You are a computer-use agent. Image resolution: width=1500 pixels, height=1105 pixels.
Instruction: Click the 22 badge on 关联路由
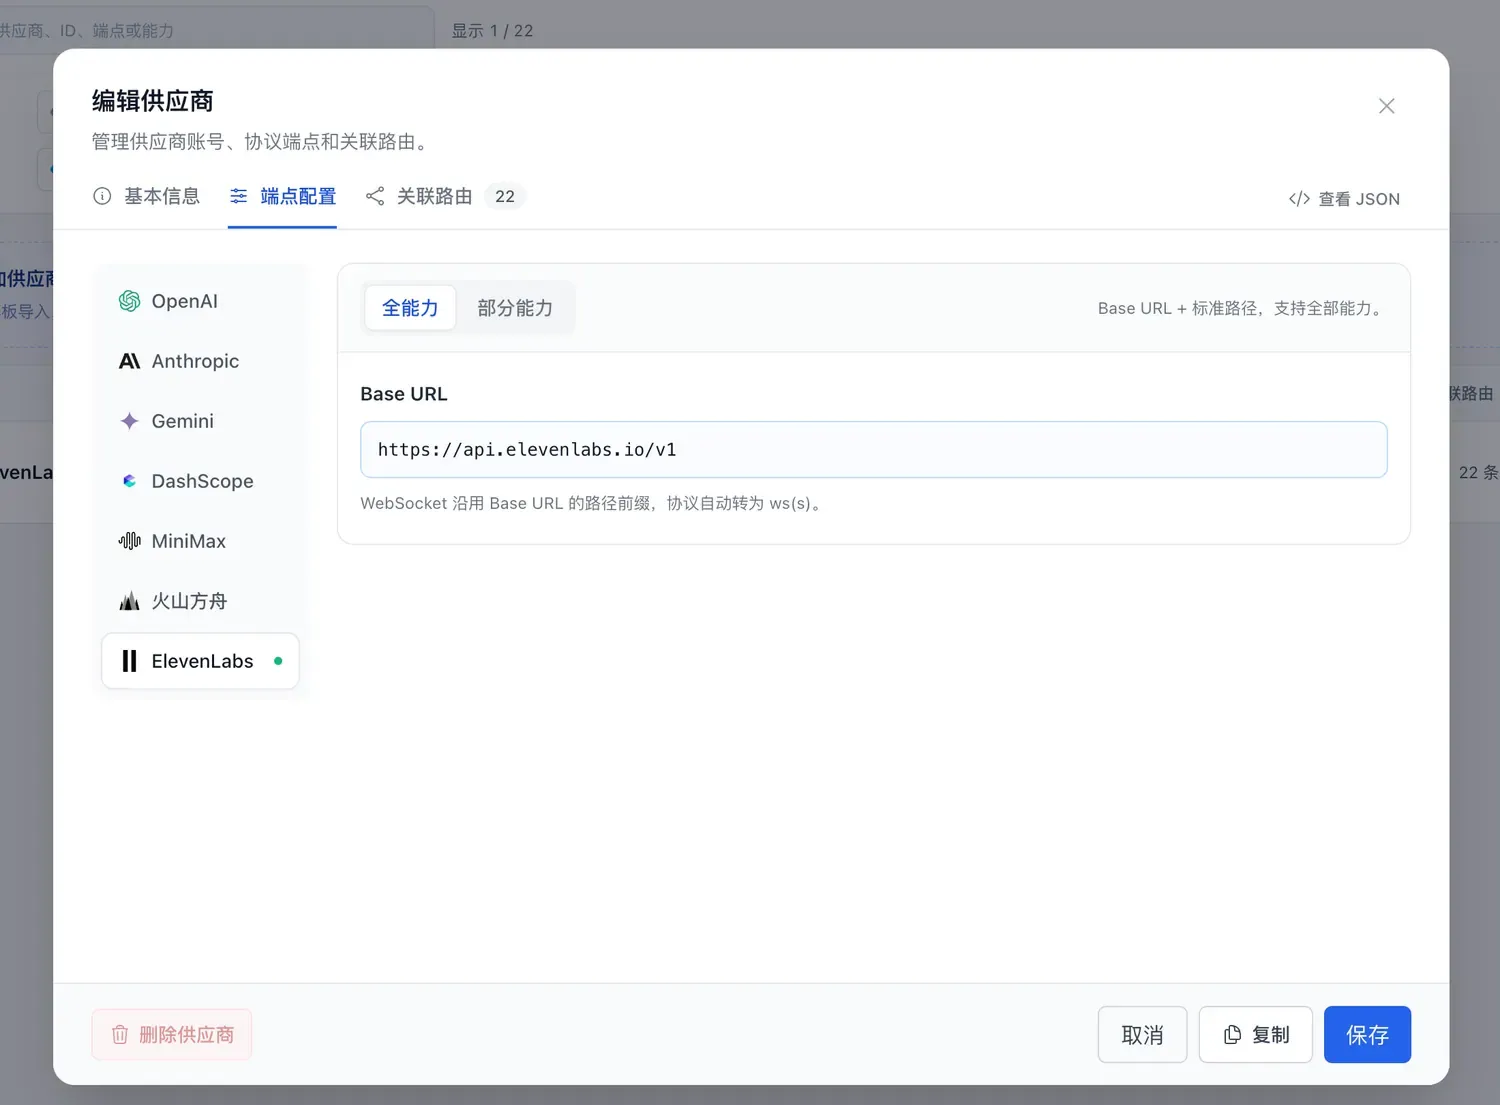coord(505,196)
